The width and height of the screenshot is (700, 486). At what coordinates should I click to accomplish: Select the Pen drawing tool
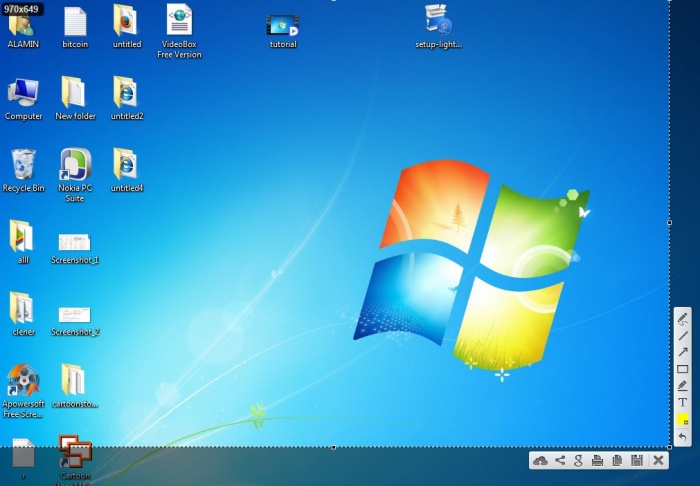[x=682, y=319]
